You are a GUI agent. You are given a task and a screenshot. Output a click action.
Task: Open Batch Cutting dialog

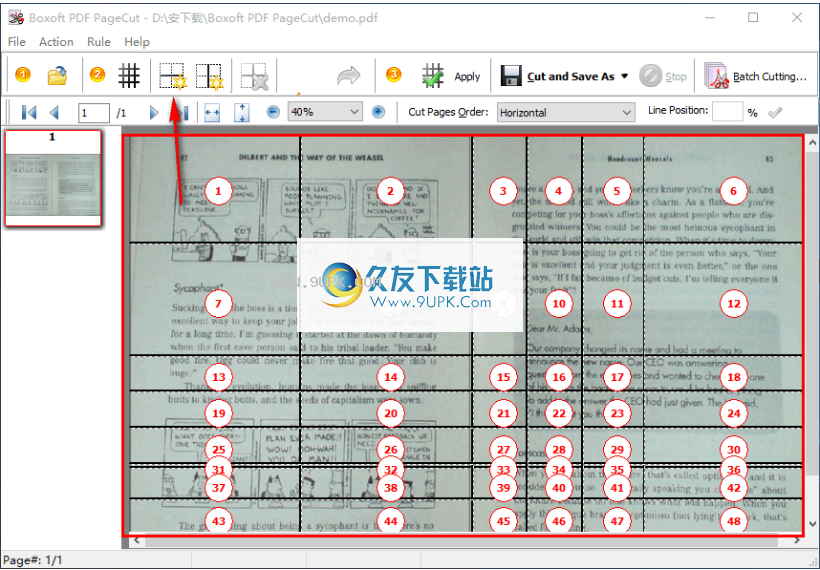(755, 76)
